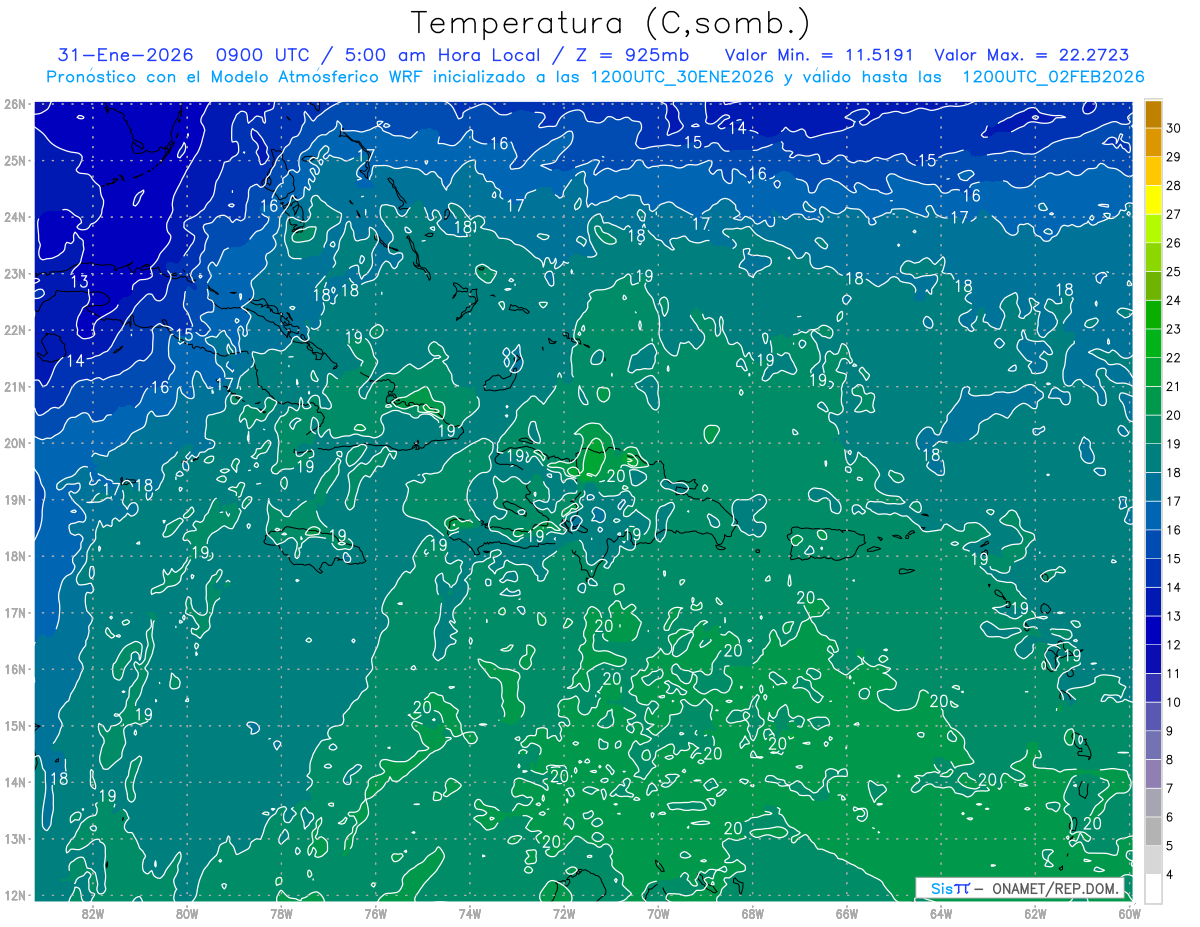Viewport: 1200px width, 927px height.
Task: Click the '14N' latitude axis label
Action: [15, 782]
